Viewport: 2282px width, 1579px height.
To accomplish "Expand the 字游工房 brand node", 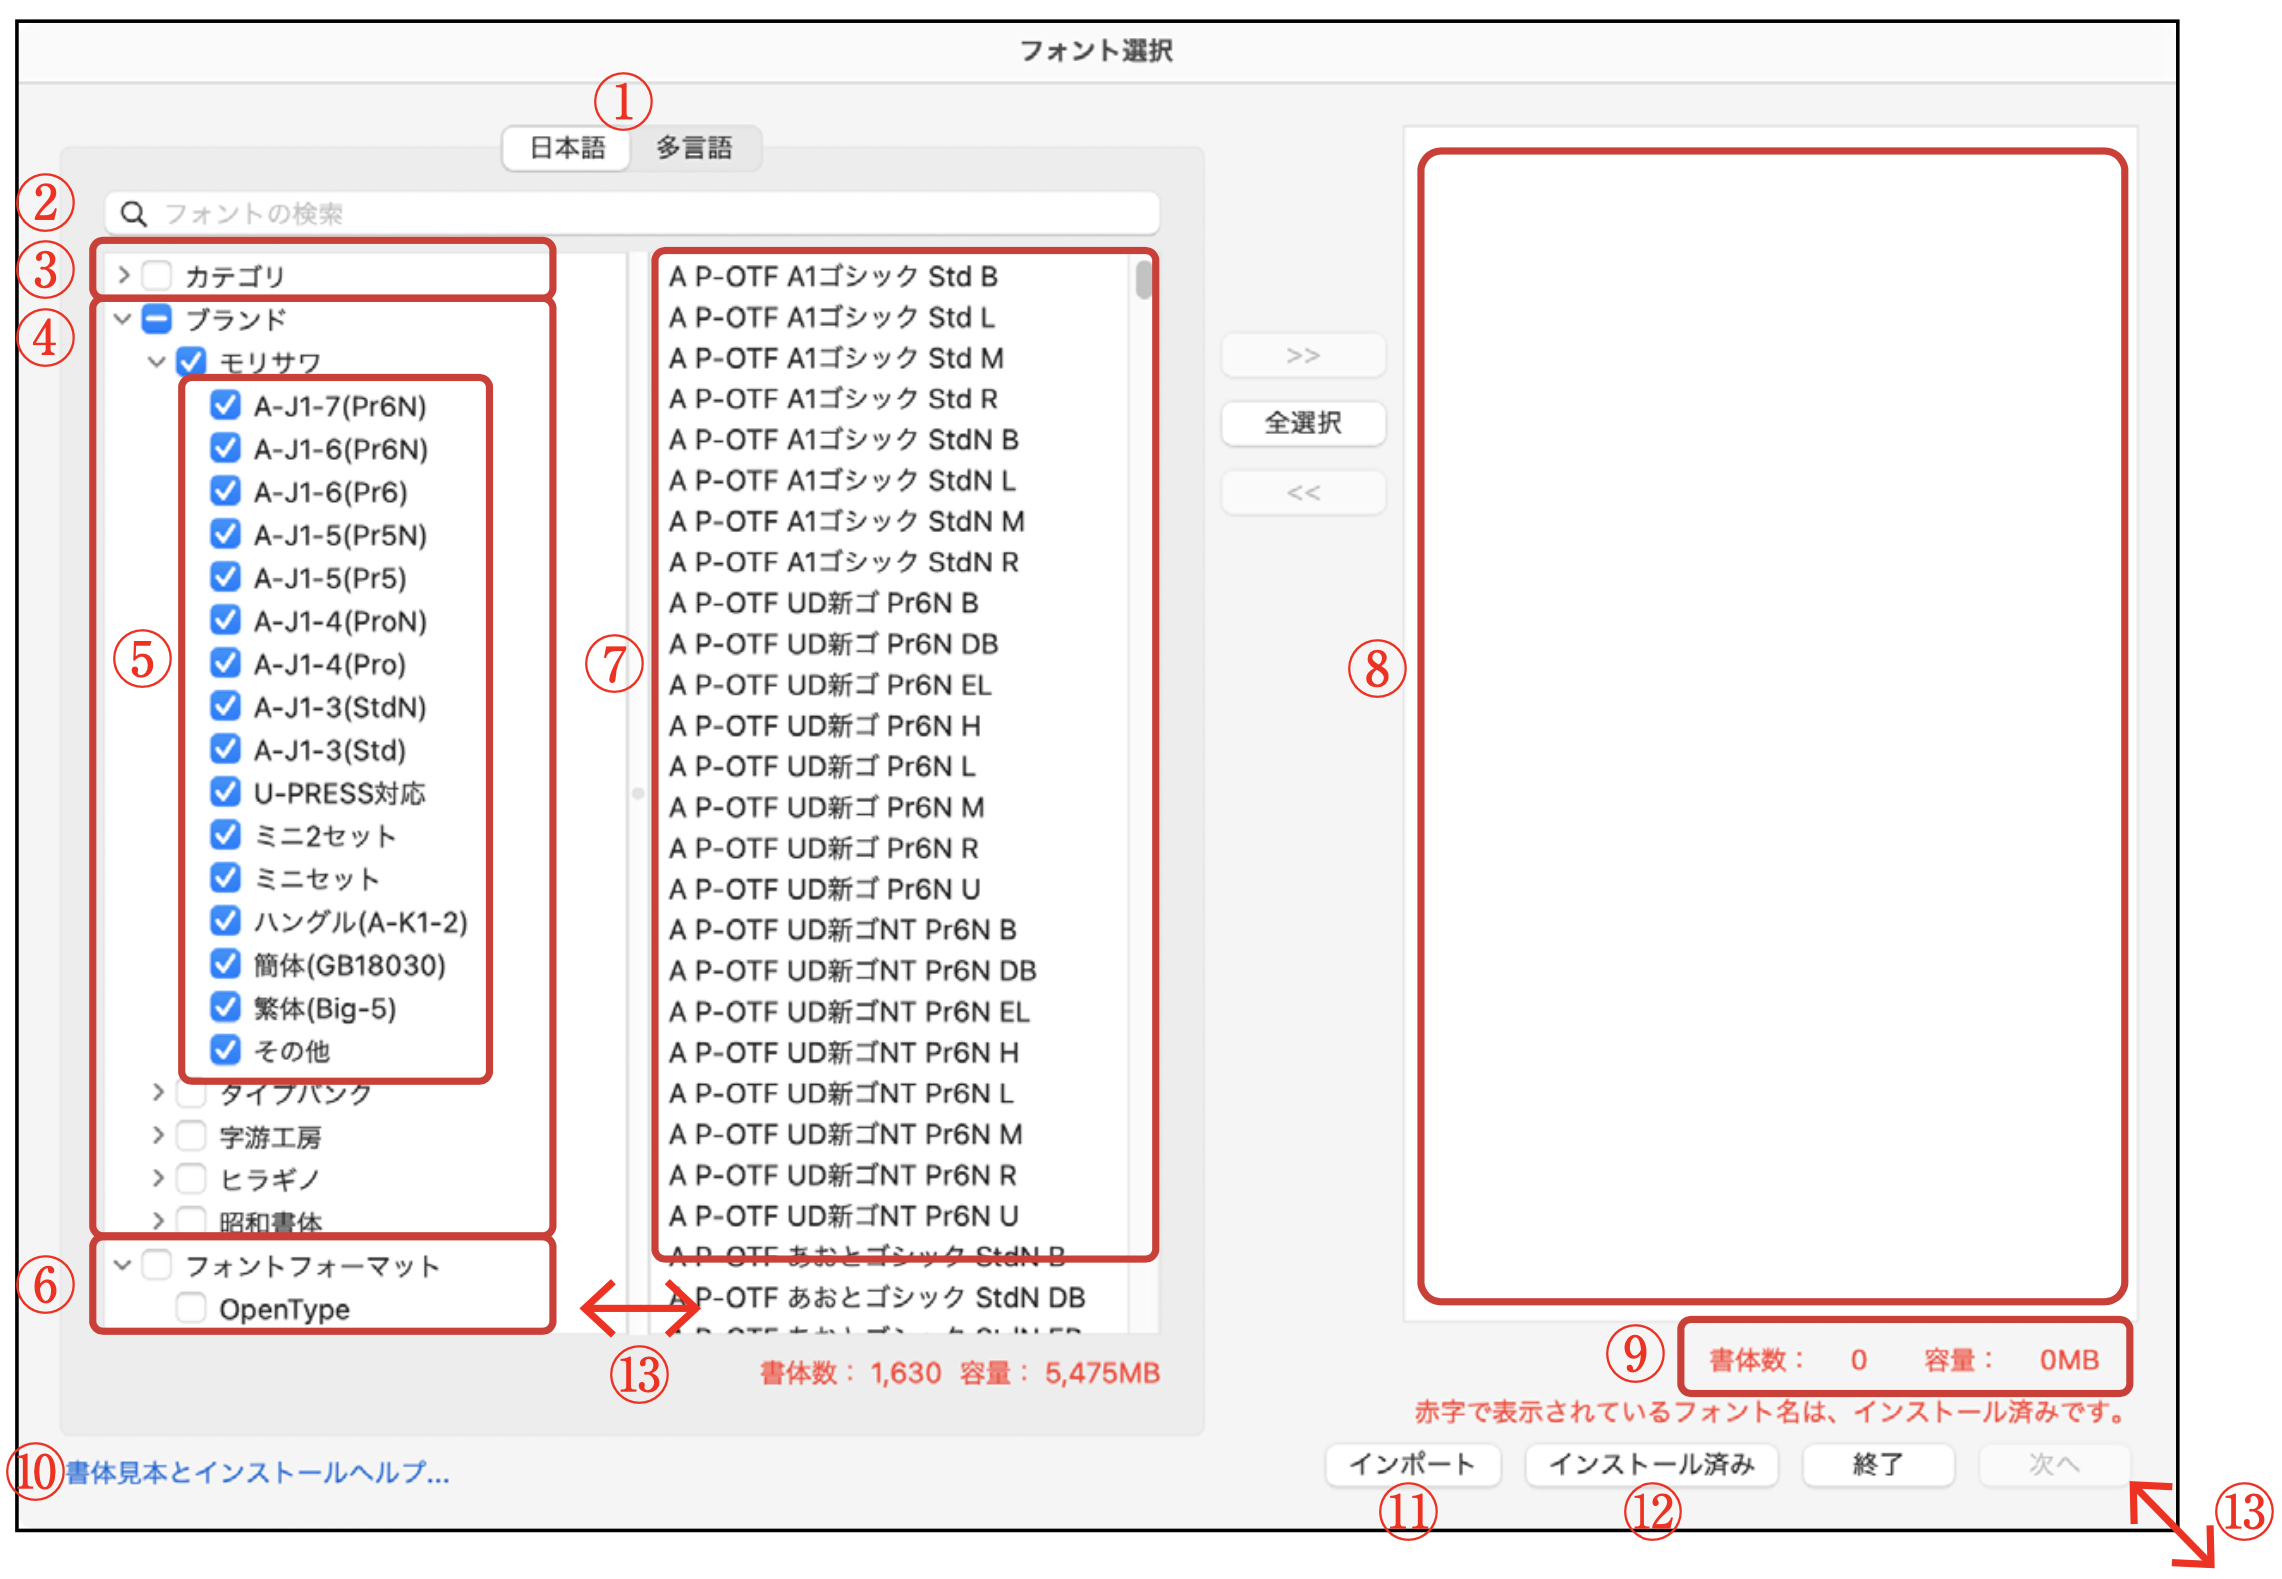I will pyautogui.click(x=158, y=1135).
